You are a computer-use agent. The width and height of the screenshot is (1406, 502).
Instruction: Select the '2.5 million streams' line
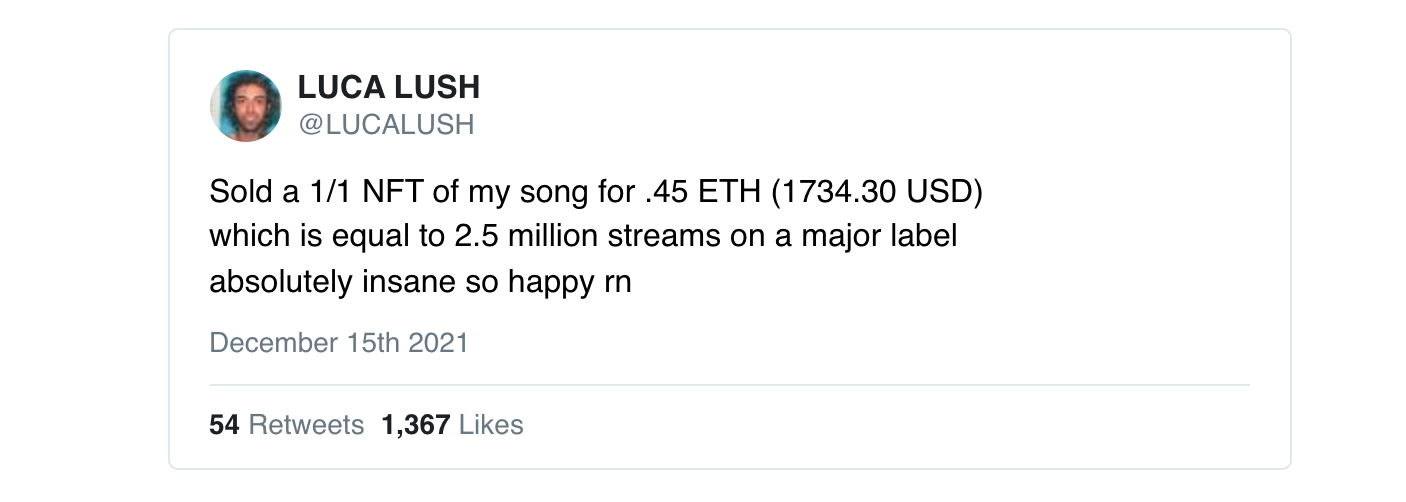point(583,237)
